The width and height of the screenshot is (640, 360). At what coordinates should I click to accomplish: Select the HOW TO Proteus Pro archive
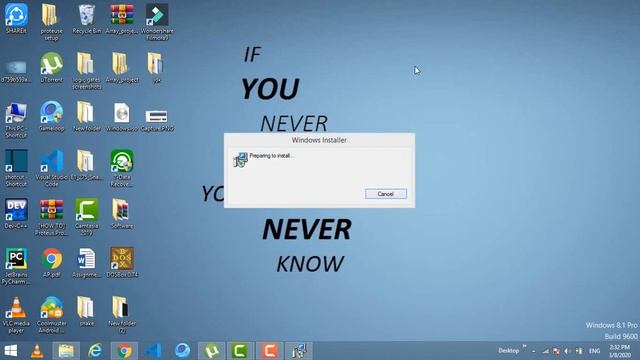click(x=51, y=217)
